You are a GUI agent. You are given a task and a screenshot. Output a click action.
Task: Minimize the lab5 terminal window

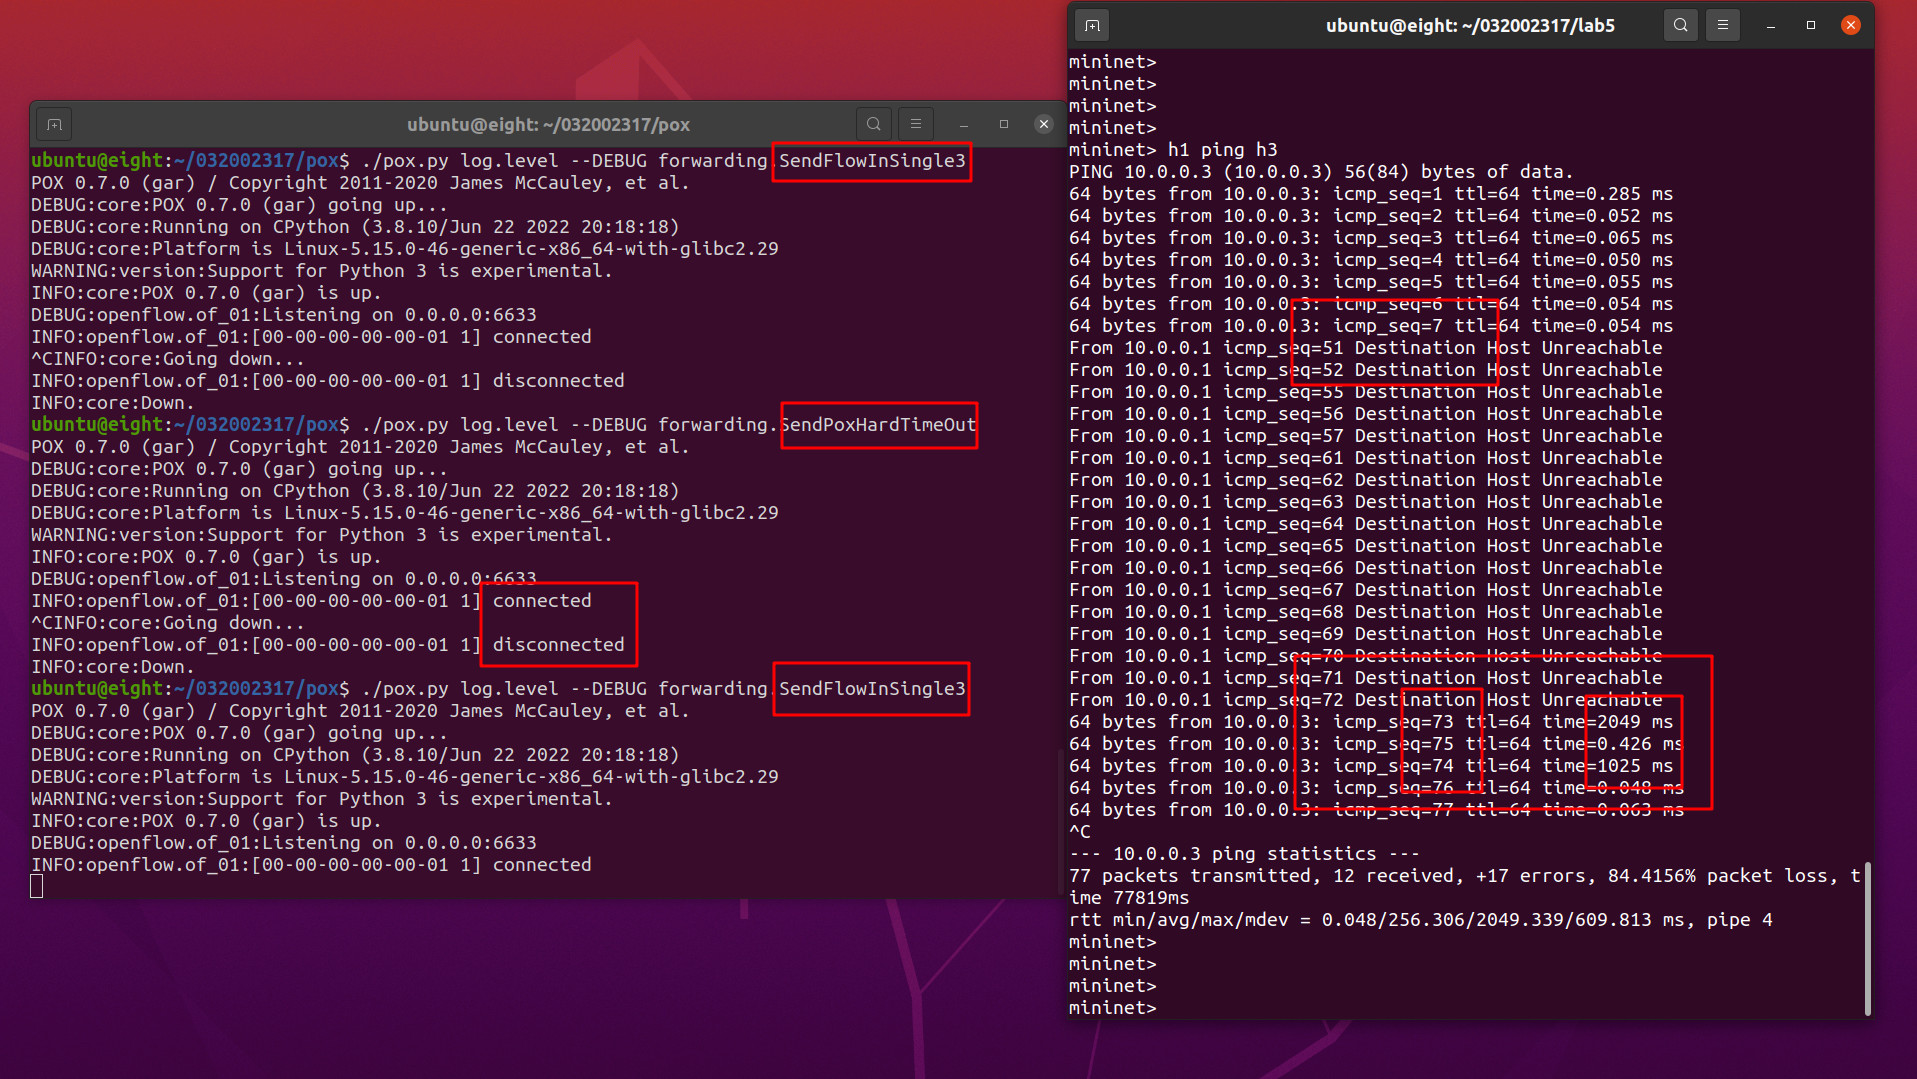point(1771,25)
